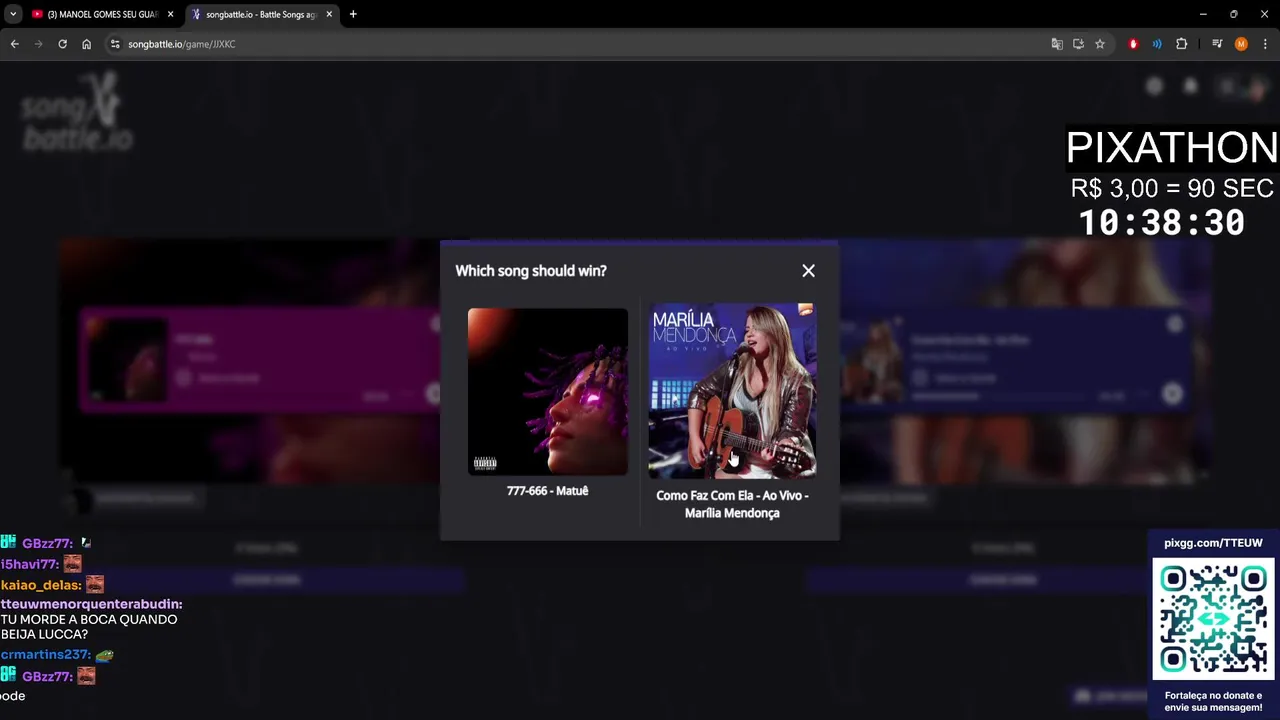Screen dimensions: 1280x720
Task: Expand the tab search dropdown
Action: point(13,14)
